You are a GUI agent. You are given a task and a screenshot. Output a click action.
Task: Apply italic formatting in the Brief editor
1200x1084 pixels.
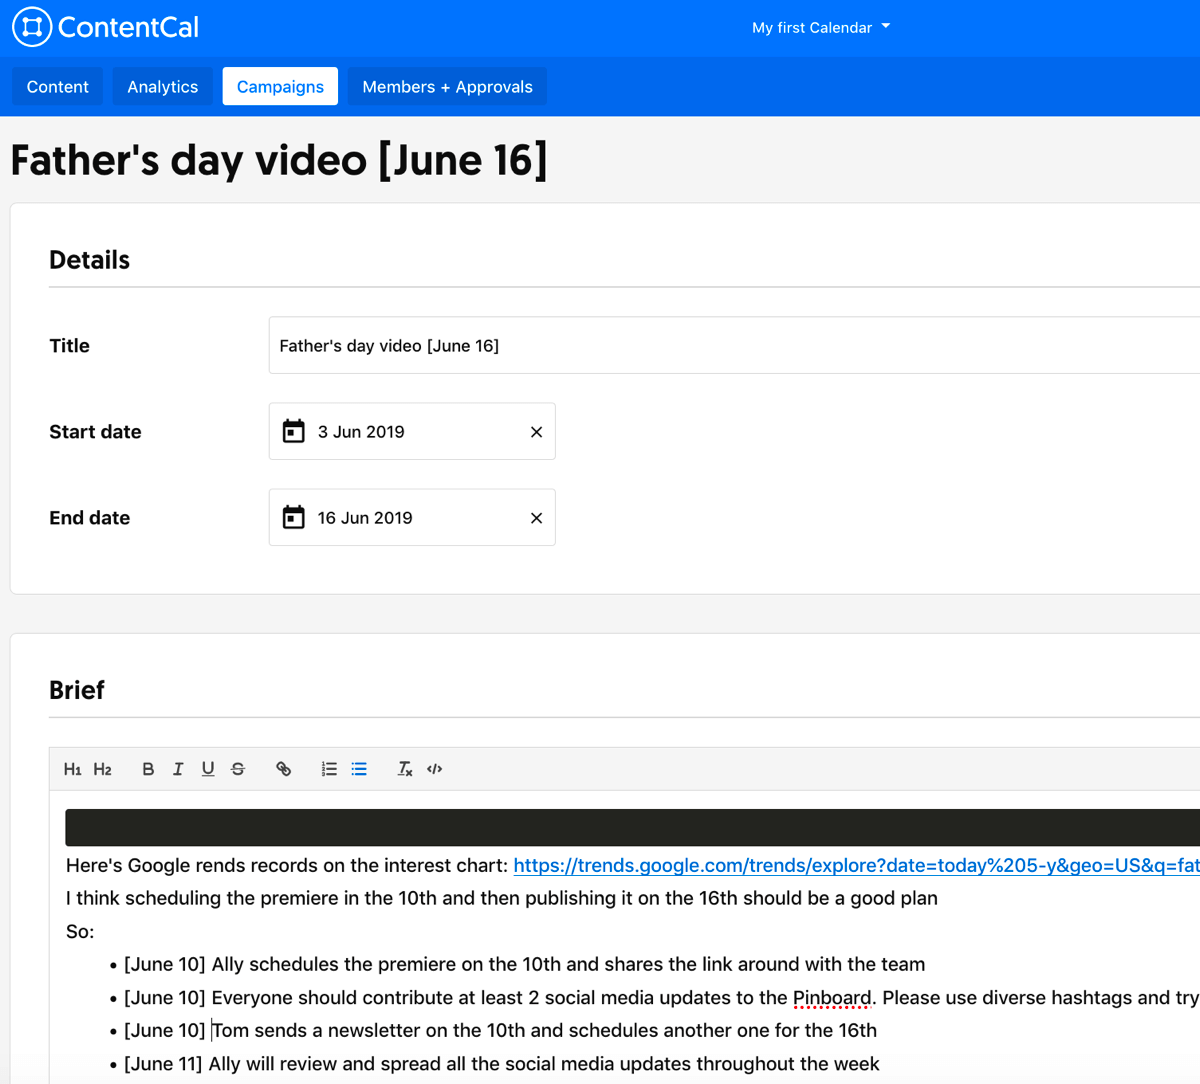[x=178, y=768]
